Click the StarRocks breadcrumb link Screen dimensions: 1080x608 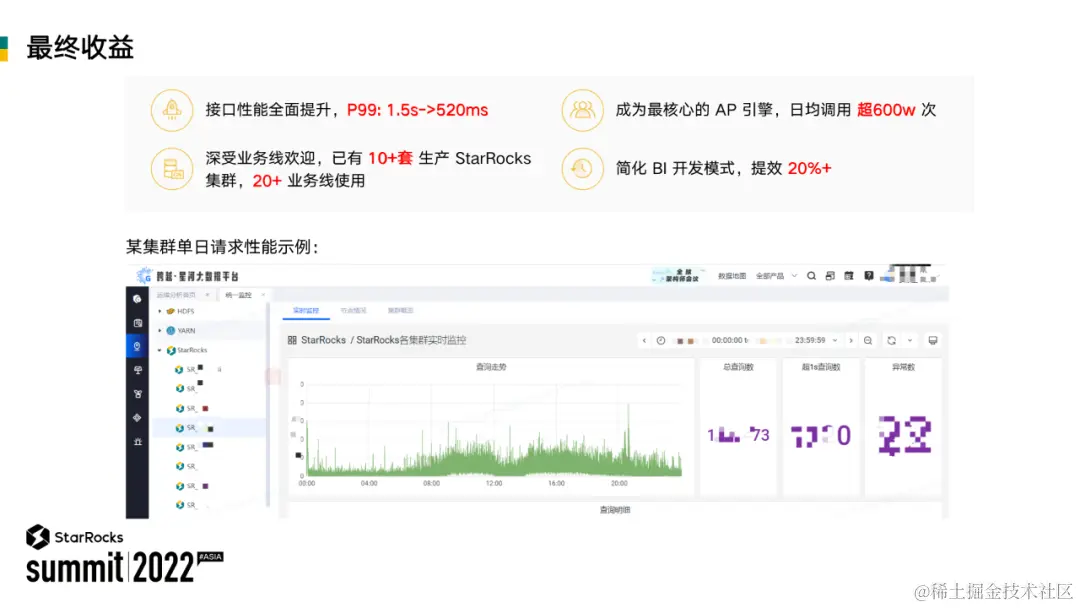pyautogui.click(x=323, y=340)
